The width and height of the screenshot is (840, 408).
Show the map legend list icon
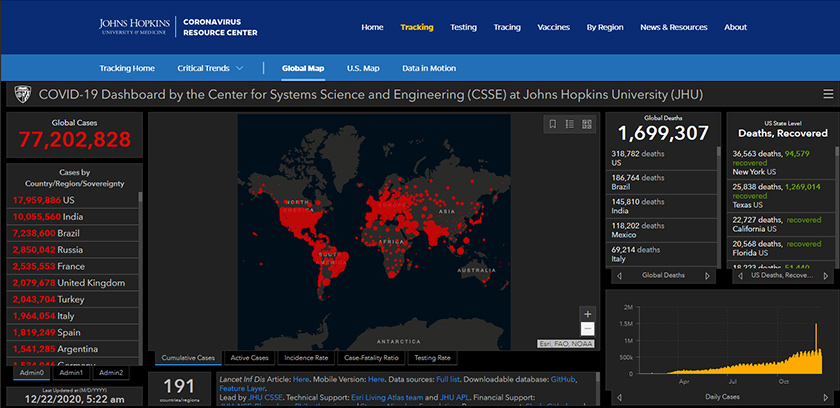569,124
